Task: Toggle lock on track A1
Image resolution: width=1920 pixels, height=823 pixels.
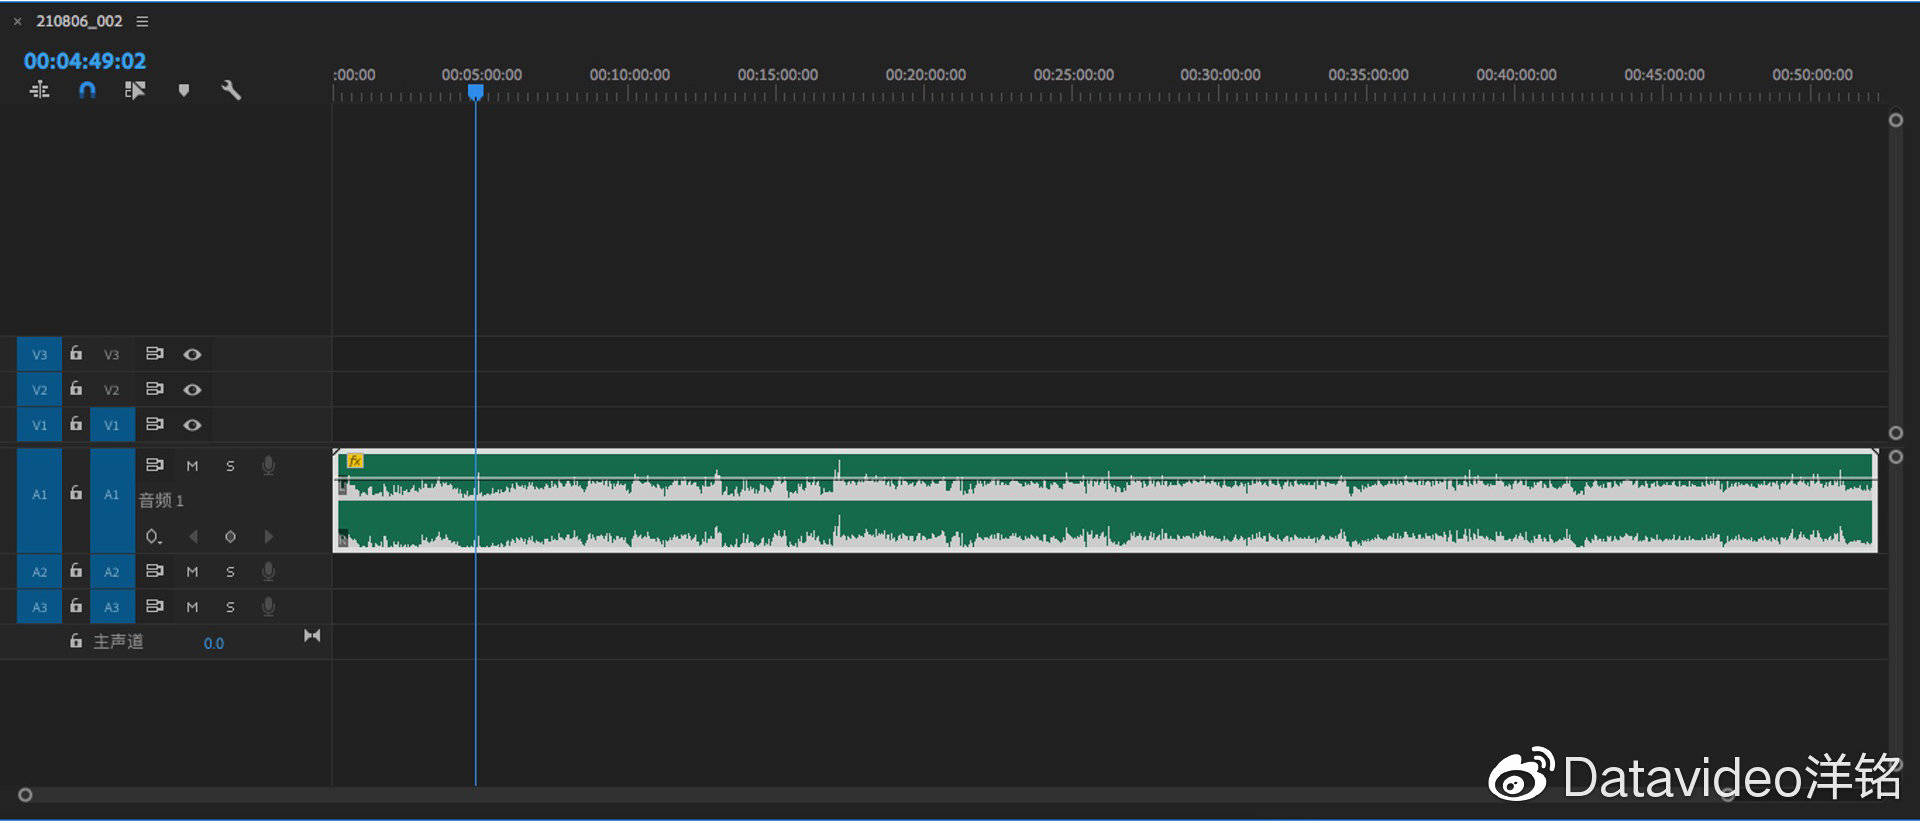Action: (x=76, y=493)
